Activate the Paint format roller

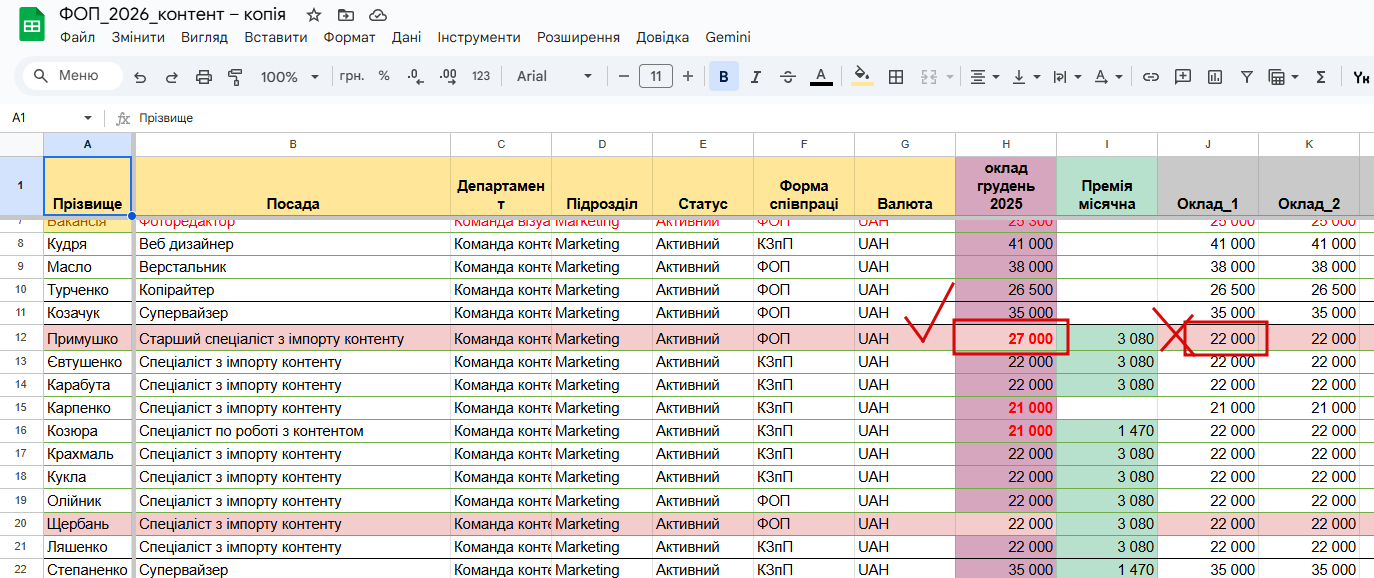coord(236,77)
